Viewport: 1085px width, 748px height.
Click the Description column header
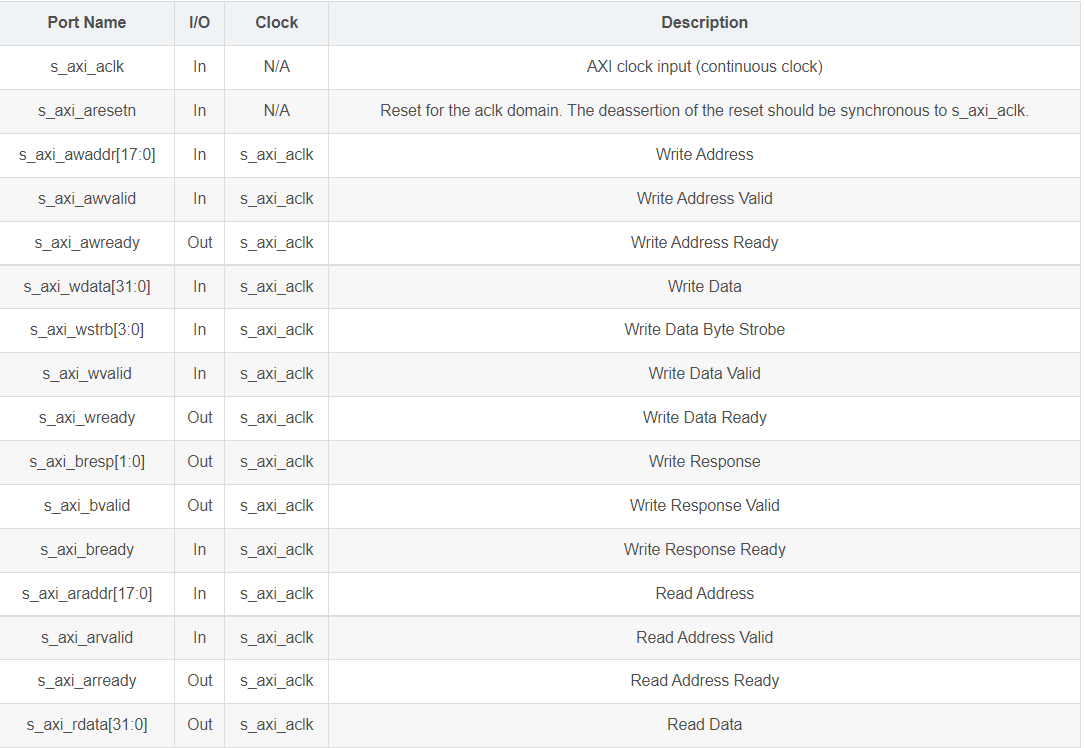704,22
